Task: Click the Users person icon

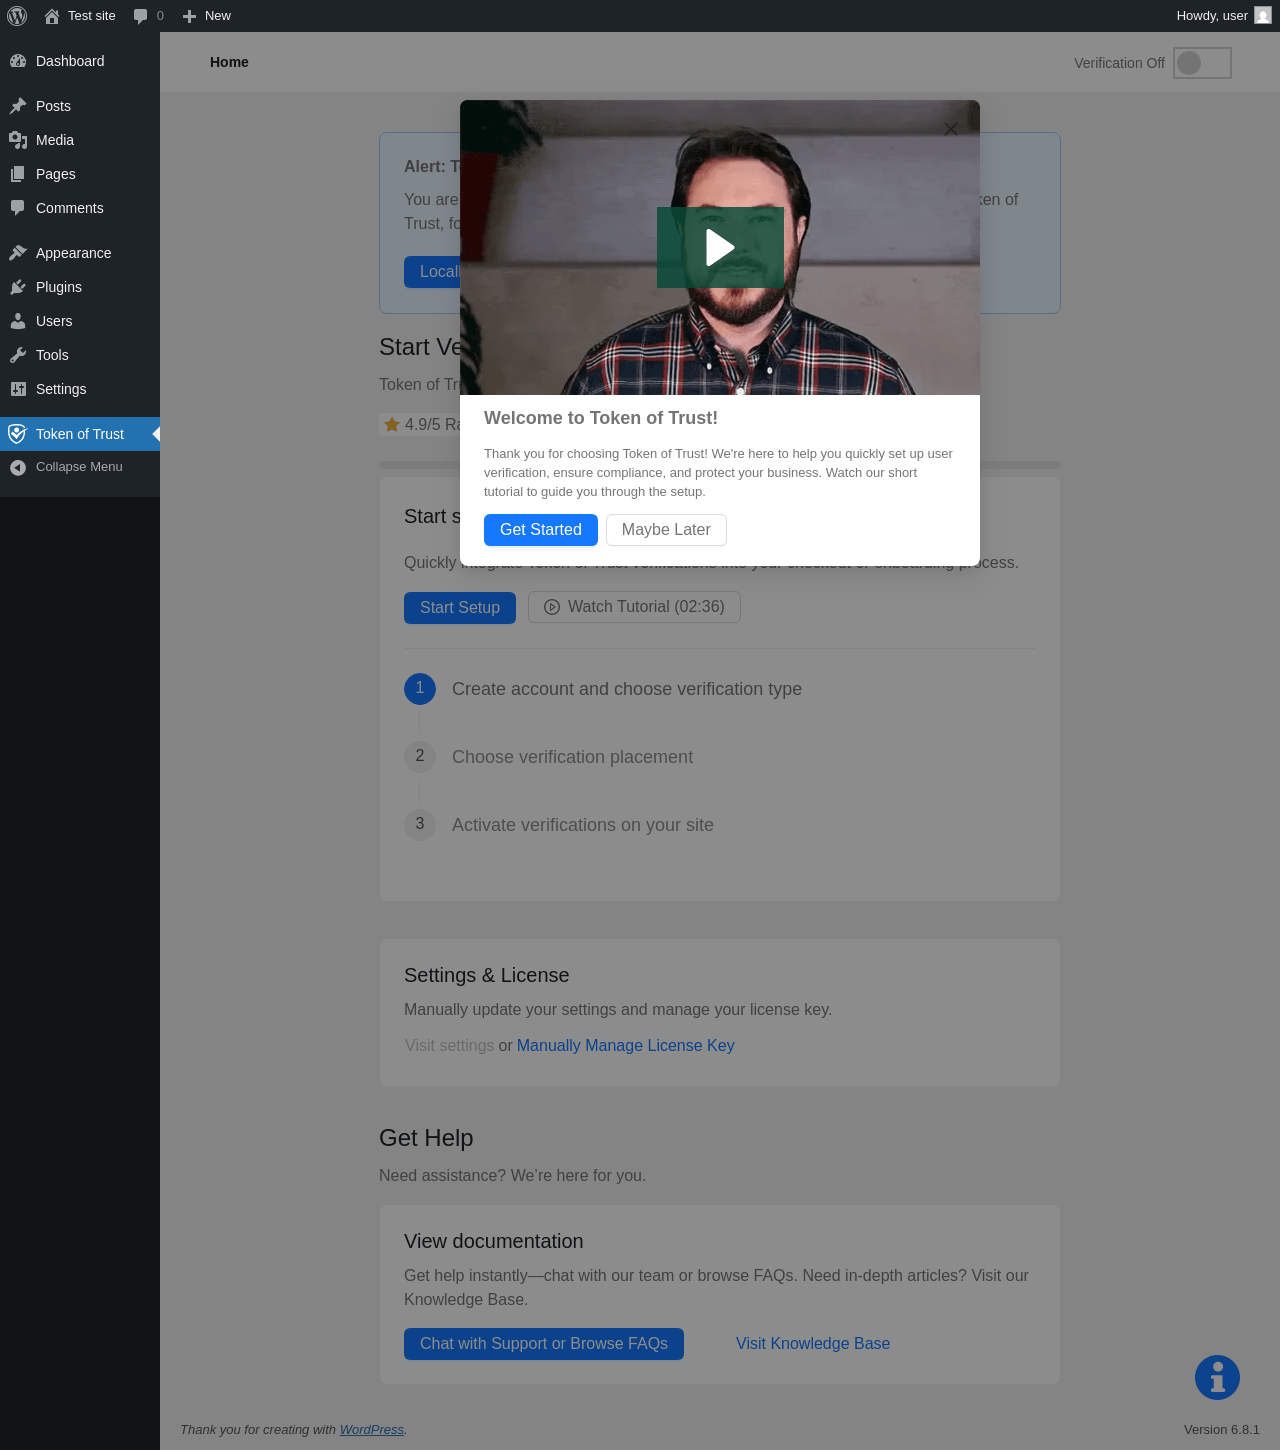Action: point(18,321)
